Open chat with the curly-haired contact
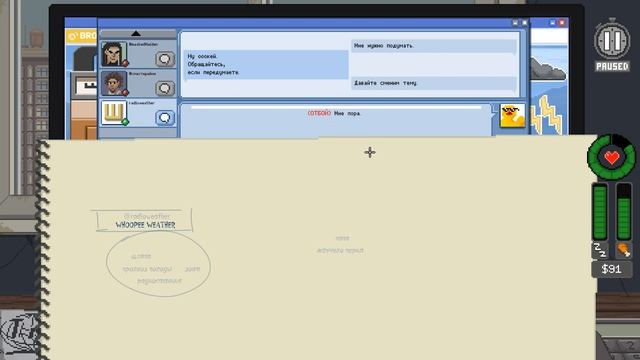Image resolution: width=640 pixels, height=360 pixels. [164, 88]
